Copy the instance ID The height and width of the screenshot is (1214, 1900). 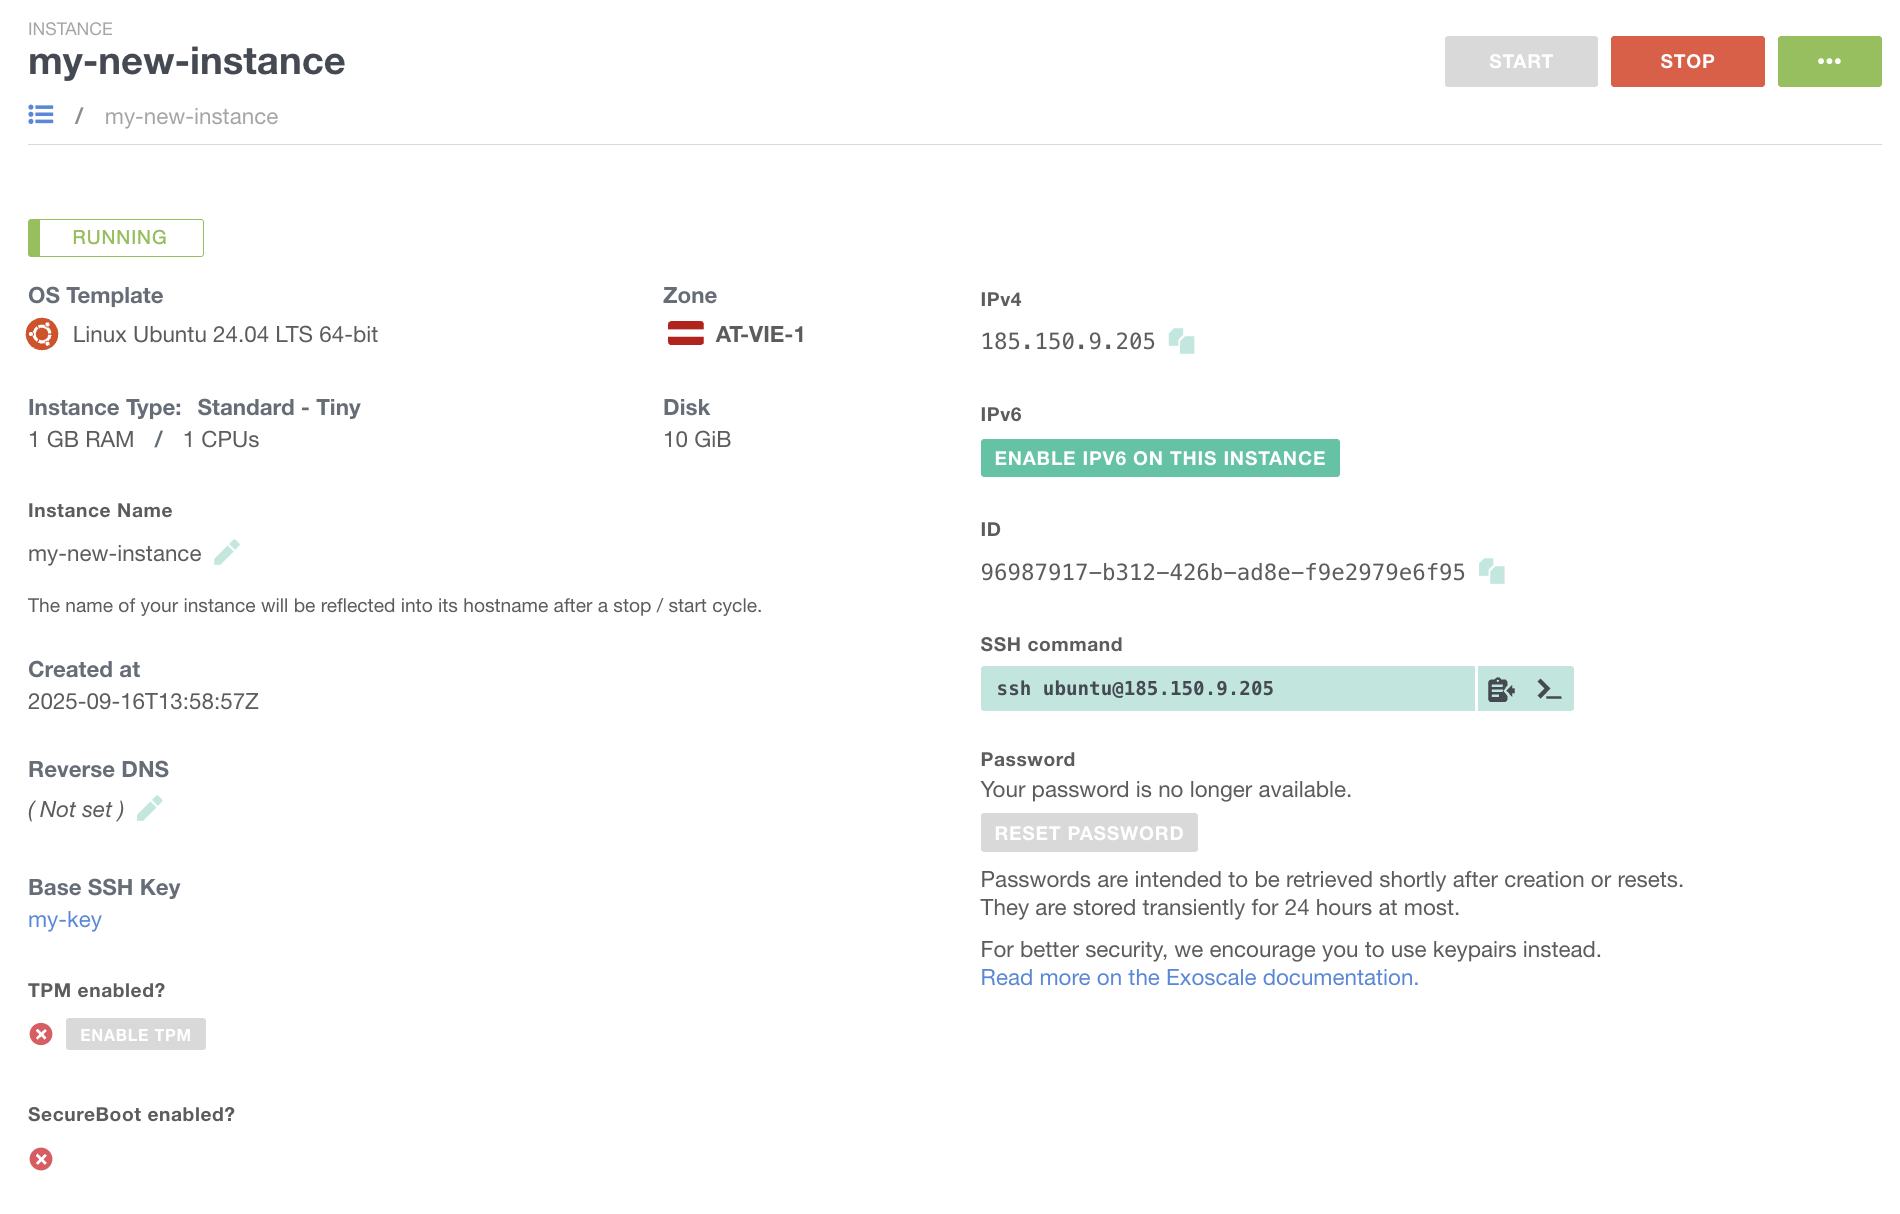point(1492,571)
